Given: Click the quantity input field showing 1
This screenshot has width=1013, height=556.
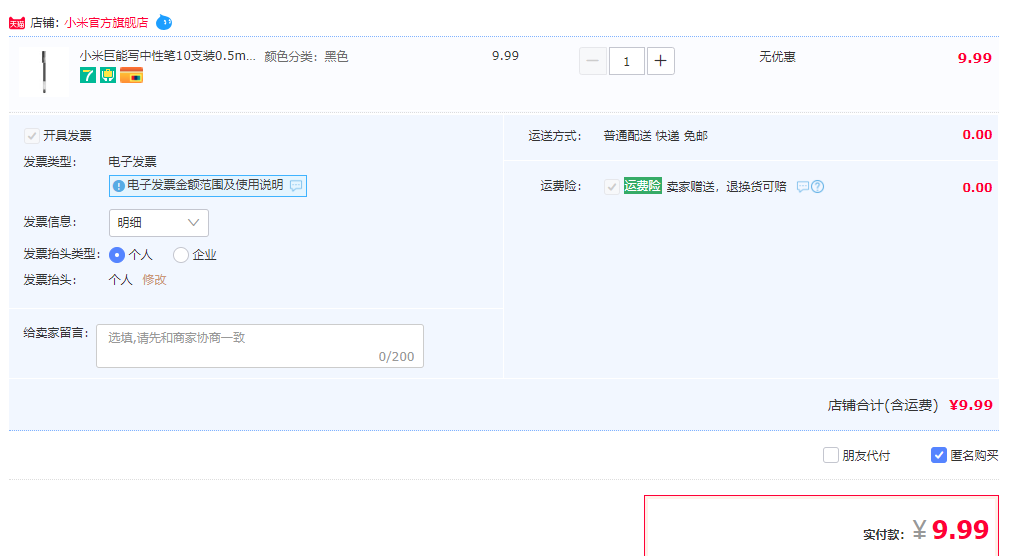Looking at the screenshot, I should [626, 61].
